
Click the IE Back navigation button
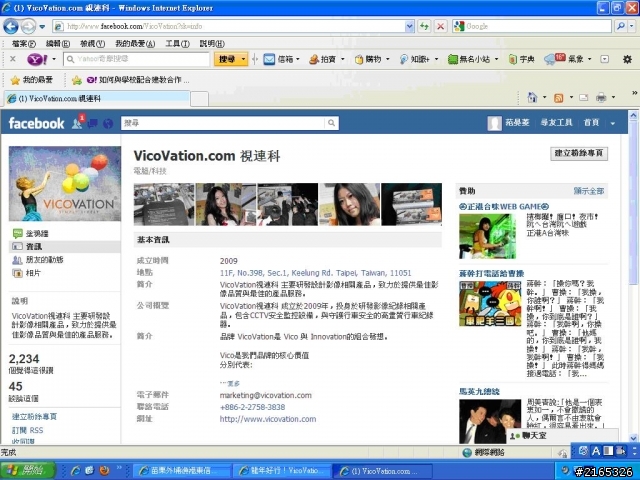pos(11,27)
